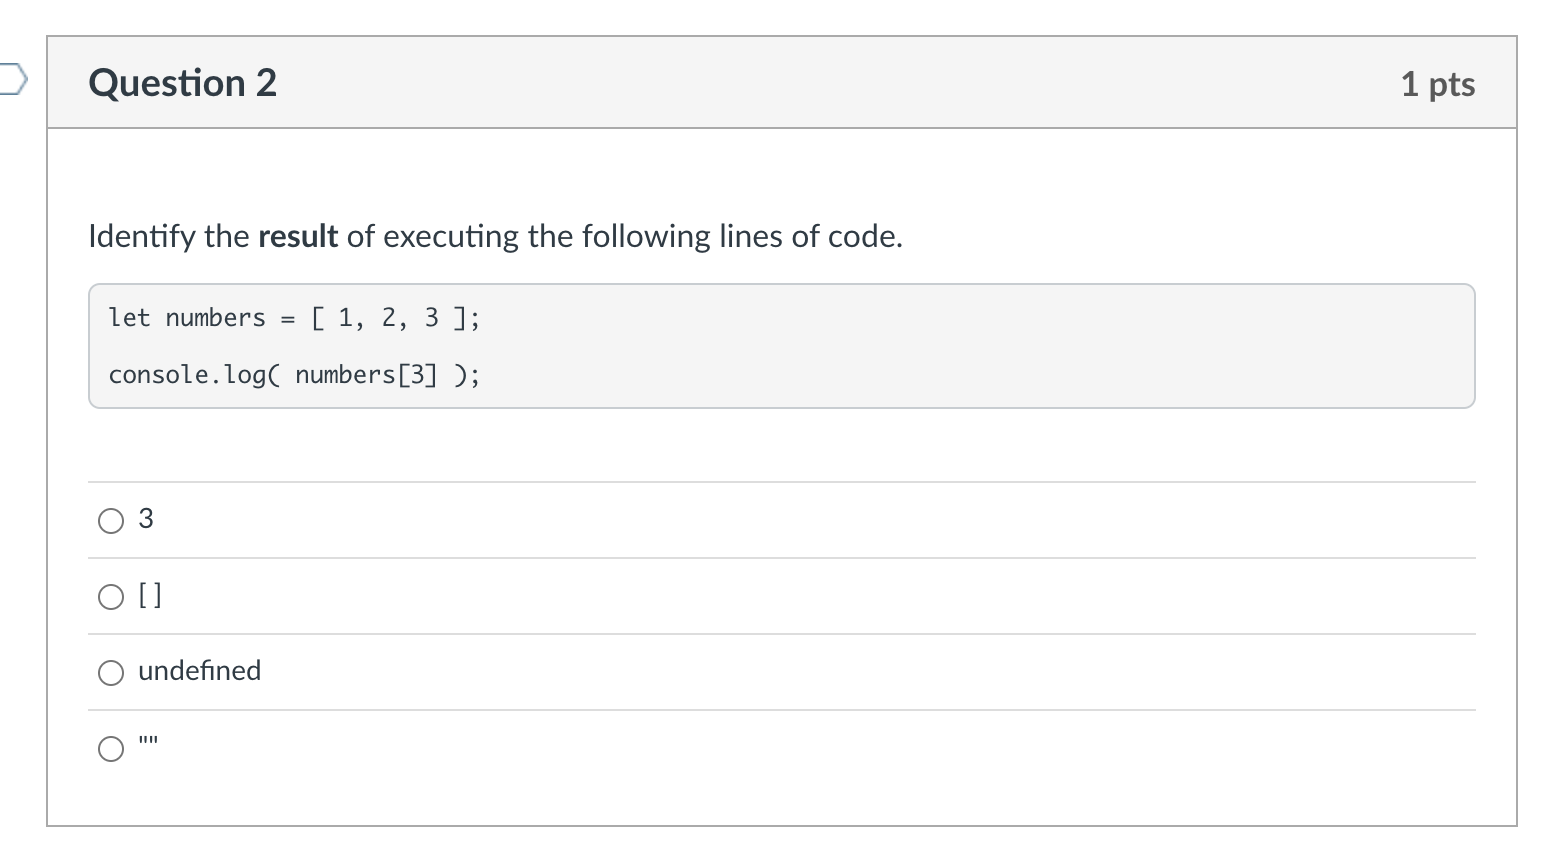Click the code block showing numbers array

coord(780,345)
